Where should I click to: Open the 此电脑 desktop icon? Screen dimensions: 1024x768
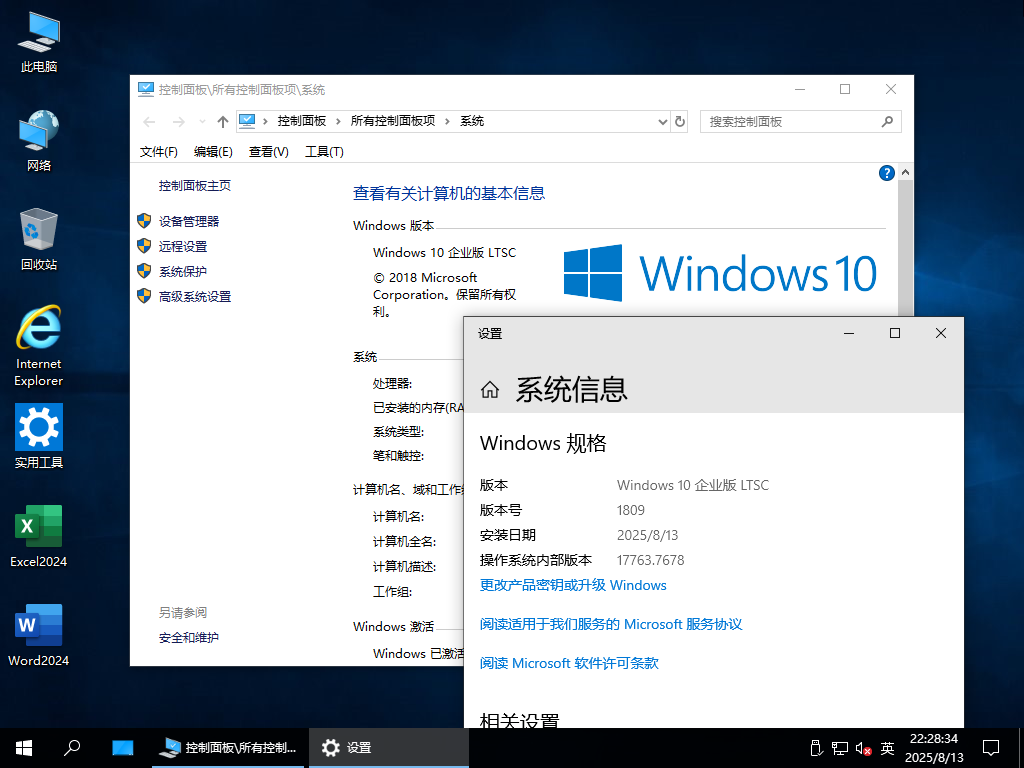[x=39, y=42]
